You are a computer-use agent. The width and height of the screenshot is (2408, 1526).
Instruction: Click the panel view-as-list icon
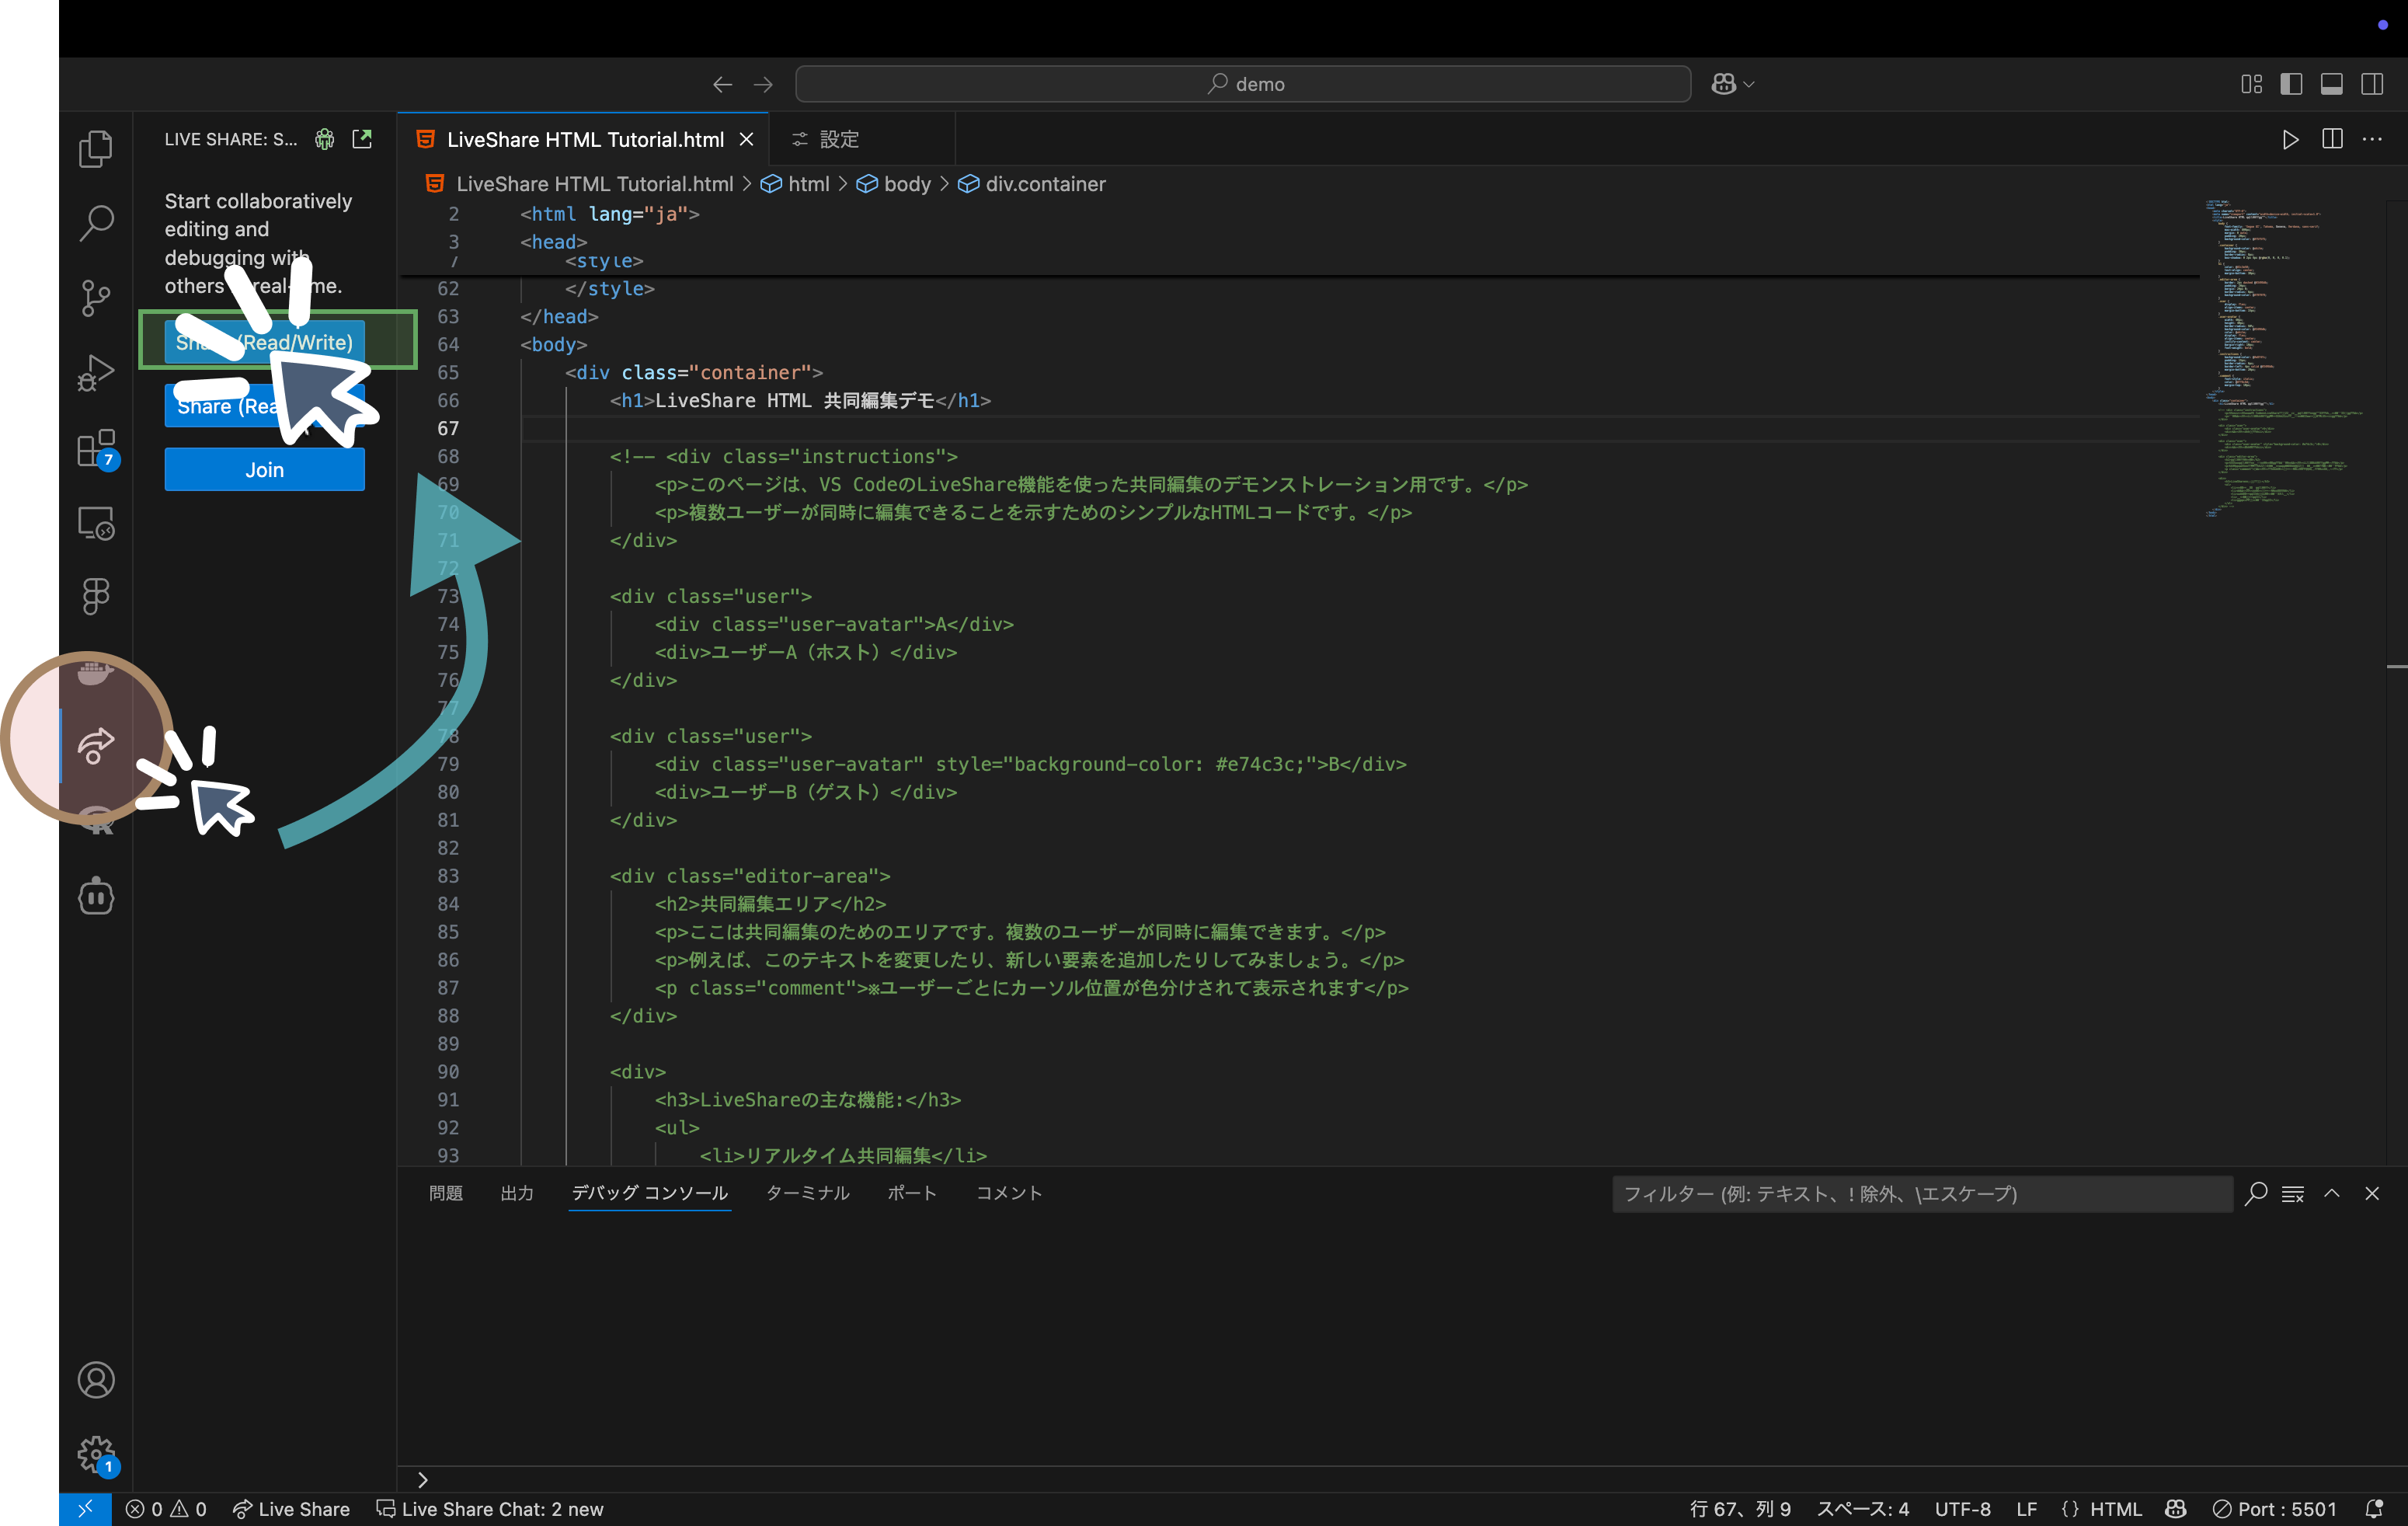click(x=2293, y=1193)
